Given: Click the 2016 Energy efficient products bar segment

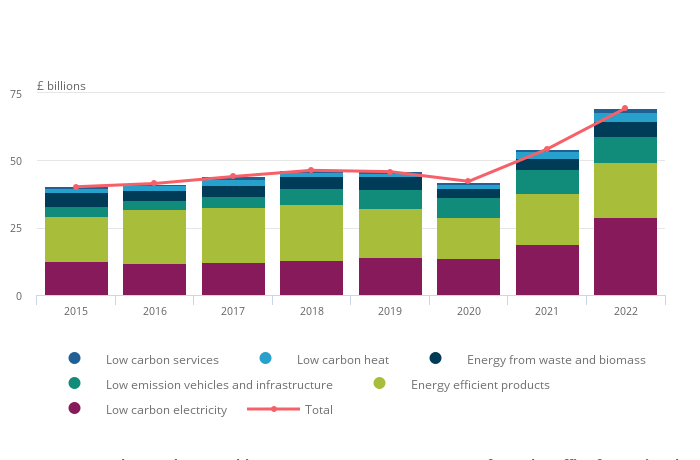Looking at the screenshot, I should tap(154, 237).
